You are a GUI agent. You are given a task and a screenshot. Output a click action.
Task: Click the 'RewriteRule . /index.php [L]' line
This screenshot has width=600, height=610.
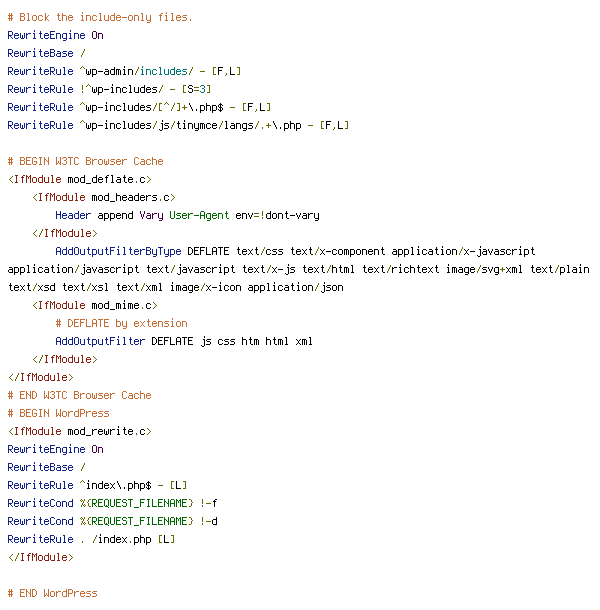click(91, 540)
